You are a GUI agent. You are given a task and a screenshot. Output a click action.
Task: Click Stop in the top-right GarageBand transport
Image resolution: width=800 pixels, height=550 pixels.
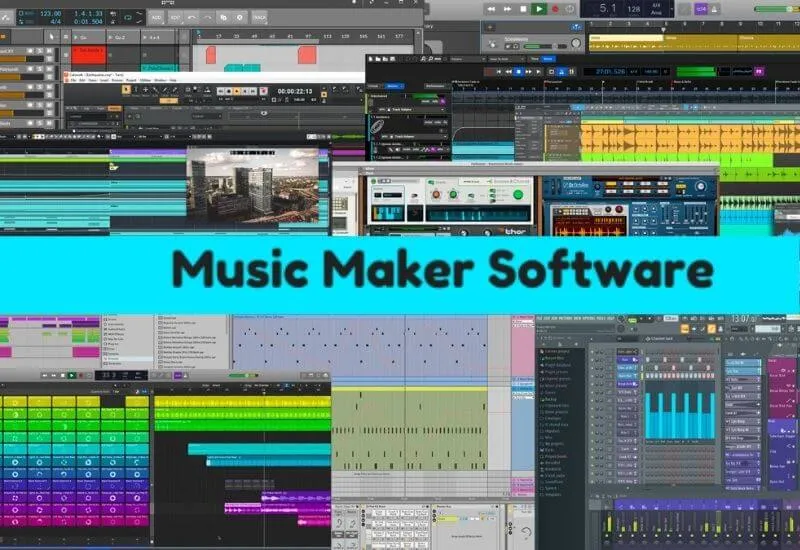[523, 9]
